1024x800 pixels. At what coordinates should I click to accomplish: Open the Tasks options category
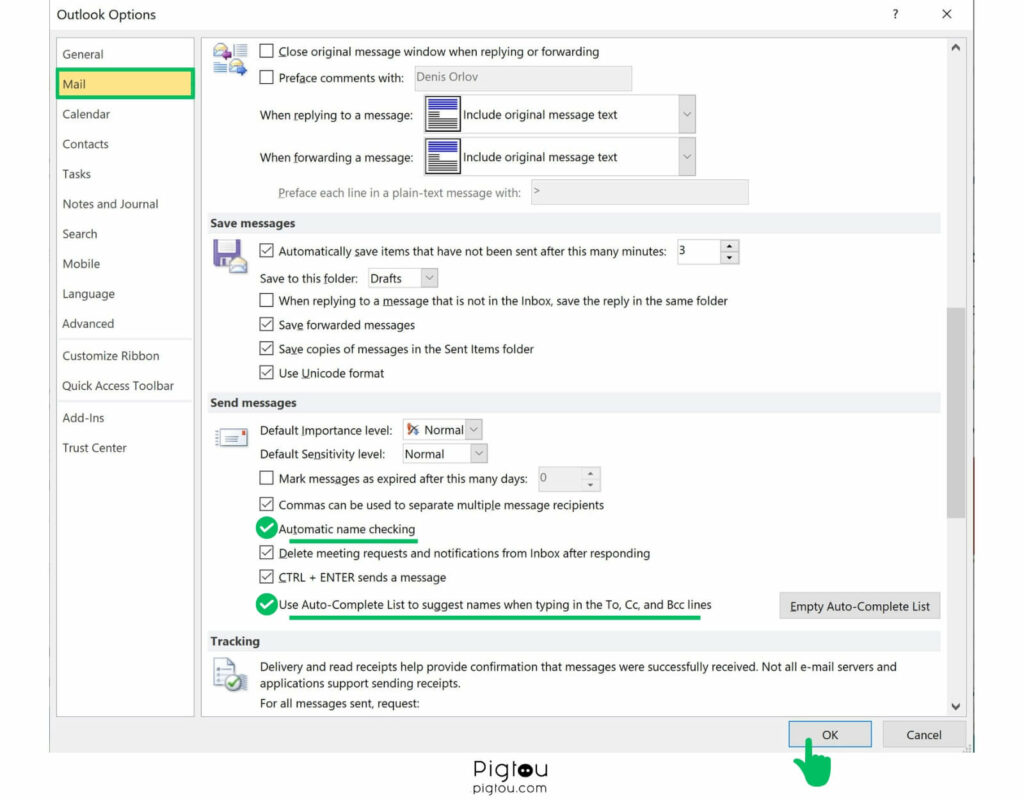(x=125, y=174)
